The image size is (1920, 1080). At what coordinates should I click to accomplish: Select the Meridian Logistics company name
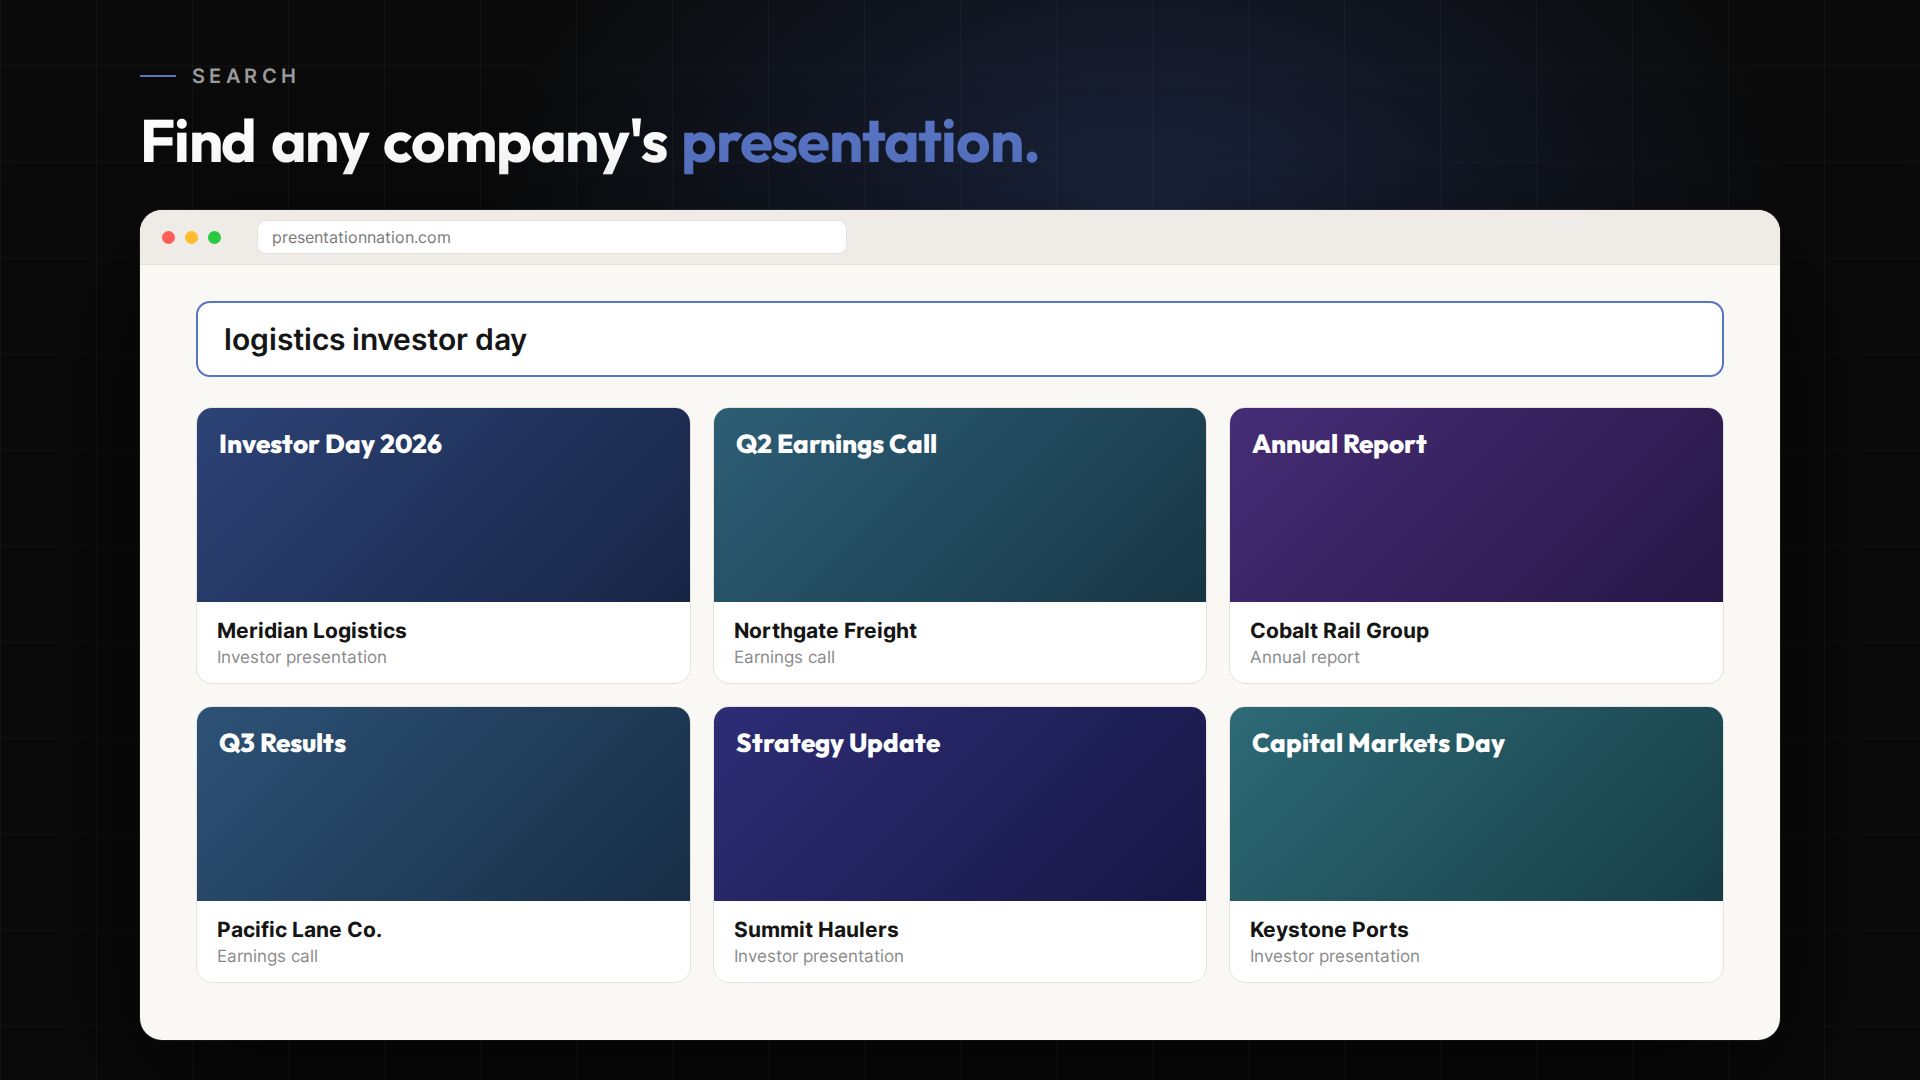tap(312, 631)
